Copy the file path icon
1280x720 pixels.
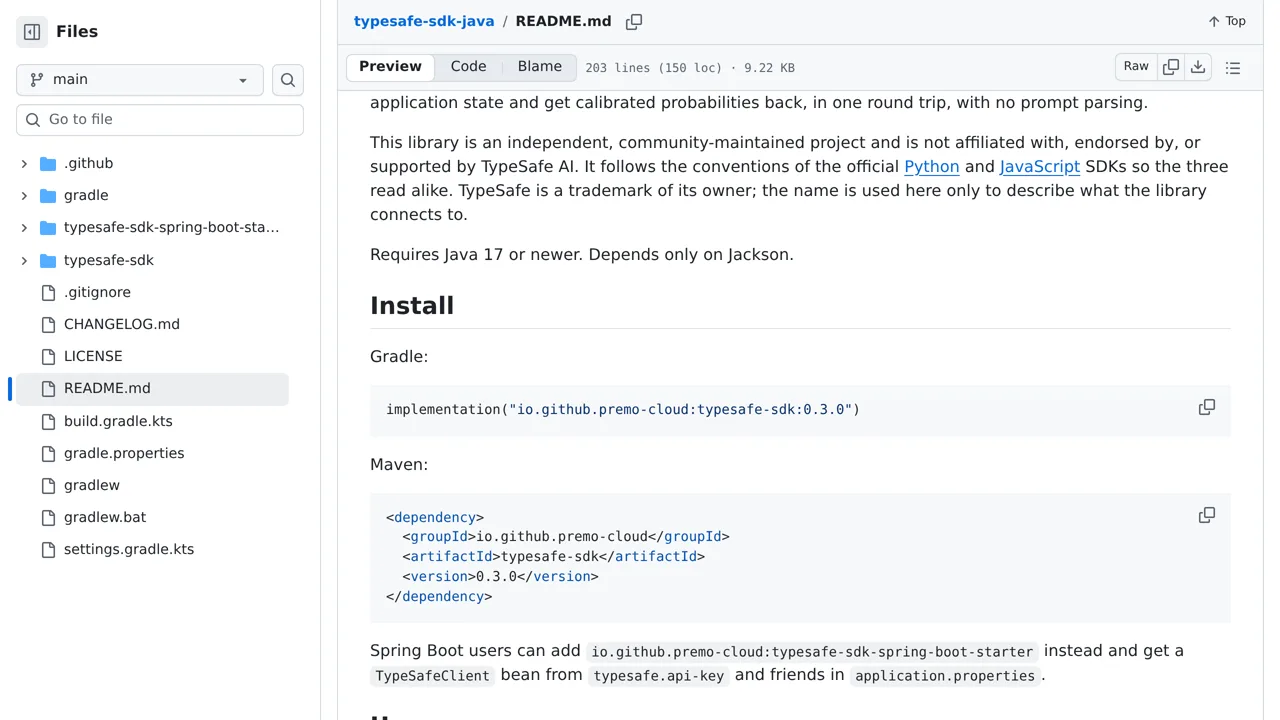coord(634,22)
